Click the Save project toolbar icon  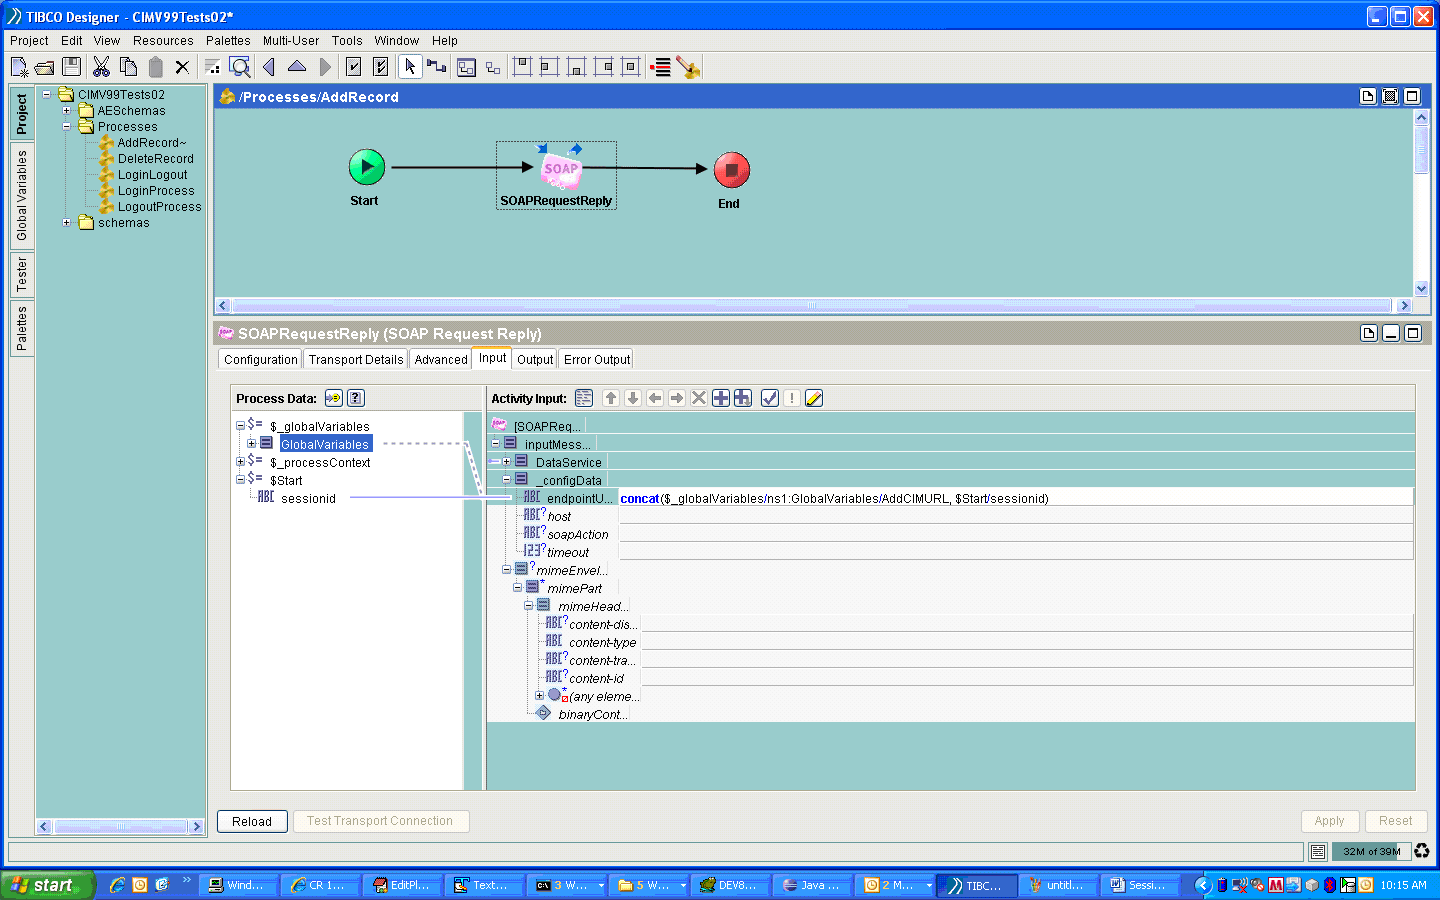71,67
